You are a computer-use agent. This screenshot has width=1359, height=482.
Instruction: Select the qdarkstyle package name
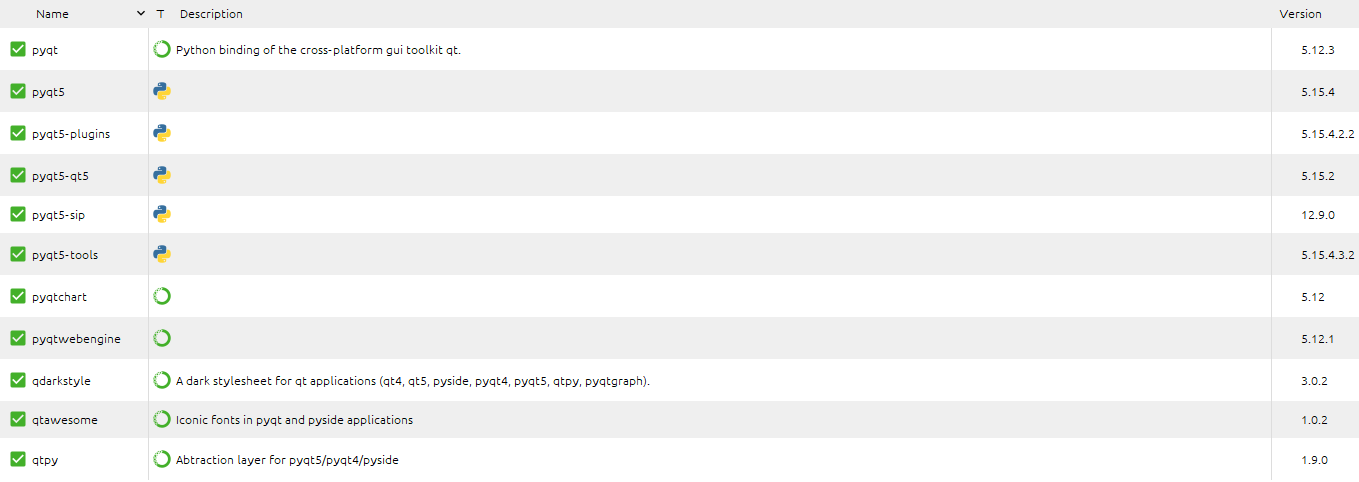(61, 381)
